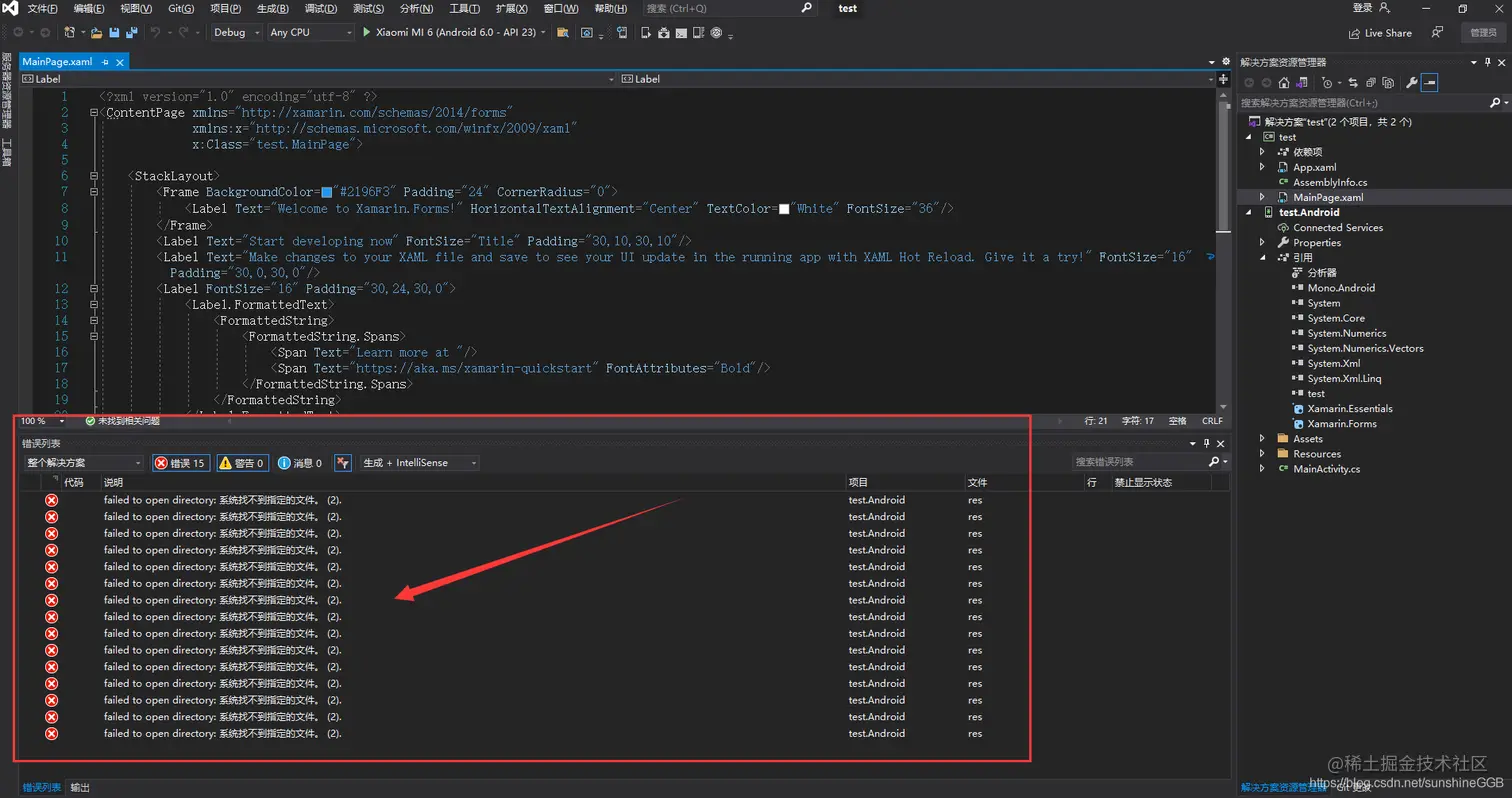
Task: Open the 编辑(E) menu
Action: (x=89, y=8)
